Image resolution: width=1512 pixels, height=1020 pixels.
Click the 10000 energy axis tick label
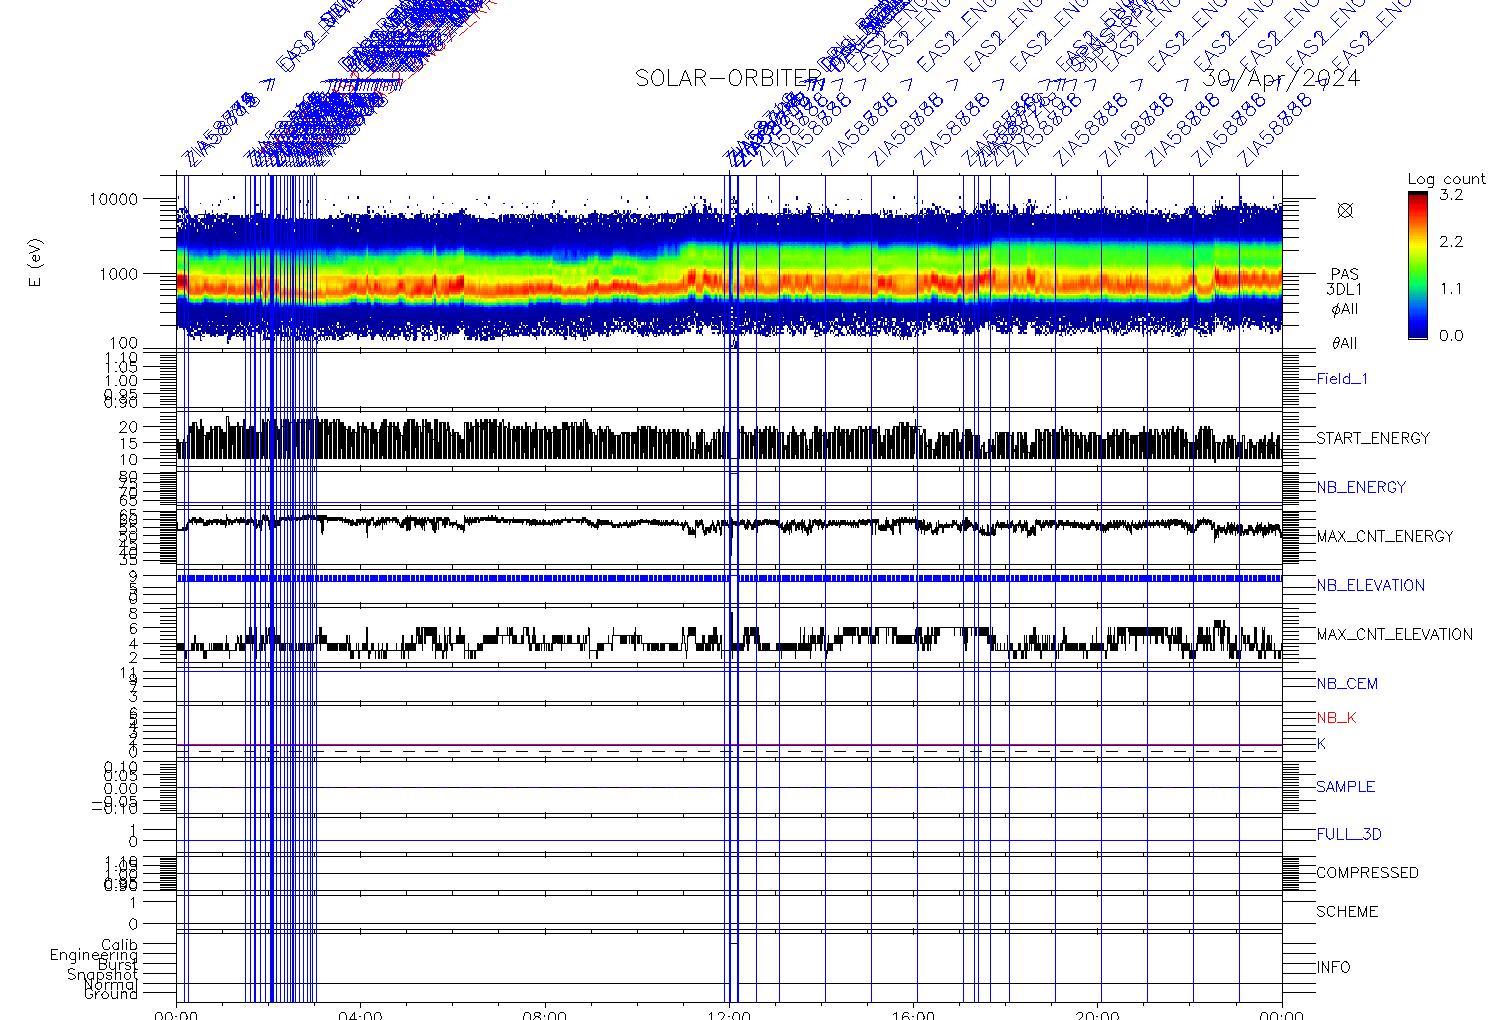tap(113, 199)
